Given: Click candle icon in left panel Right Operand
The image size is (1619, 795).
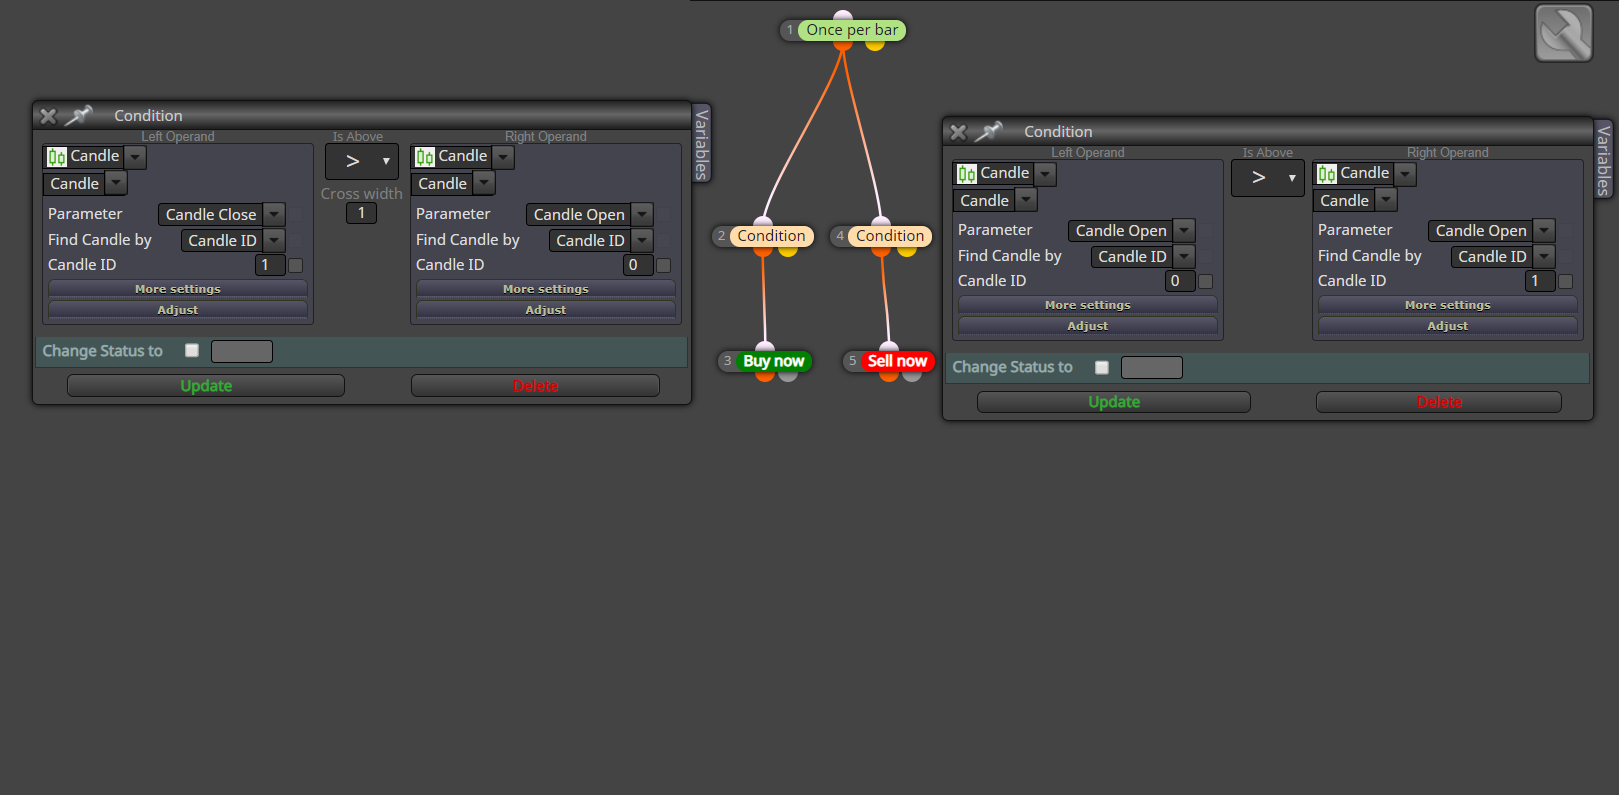Looking at the screenshot, I should [425, 157].
